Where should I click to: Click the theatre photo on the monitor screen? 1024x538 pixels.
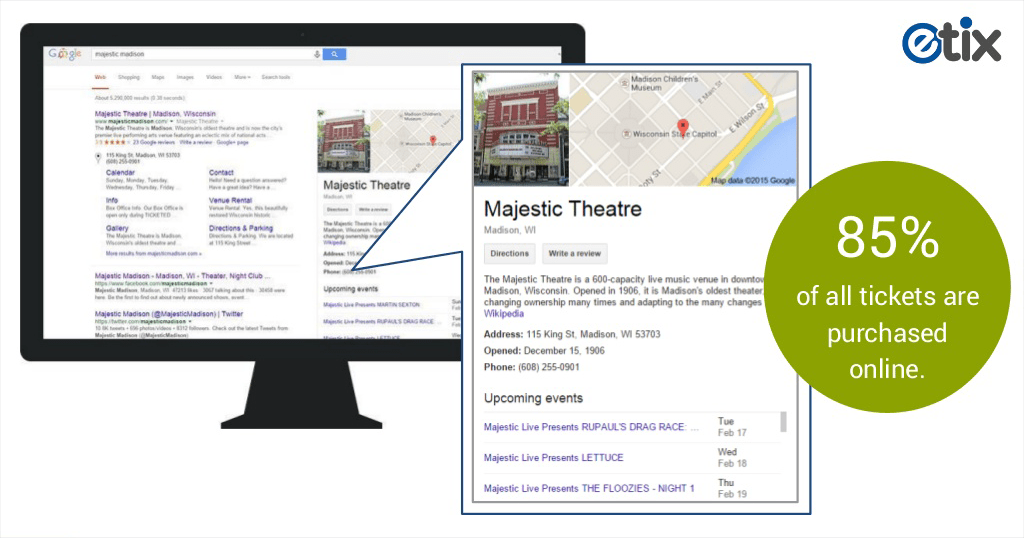[x=344, y=141]
